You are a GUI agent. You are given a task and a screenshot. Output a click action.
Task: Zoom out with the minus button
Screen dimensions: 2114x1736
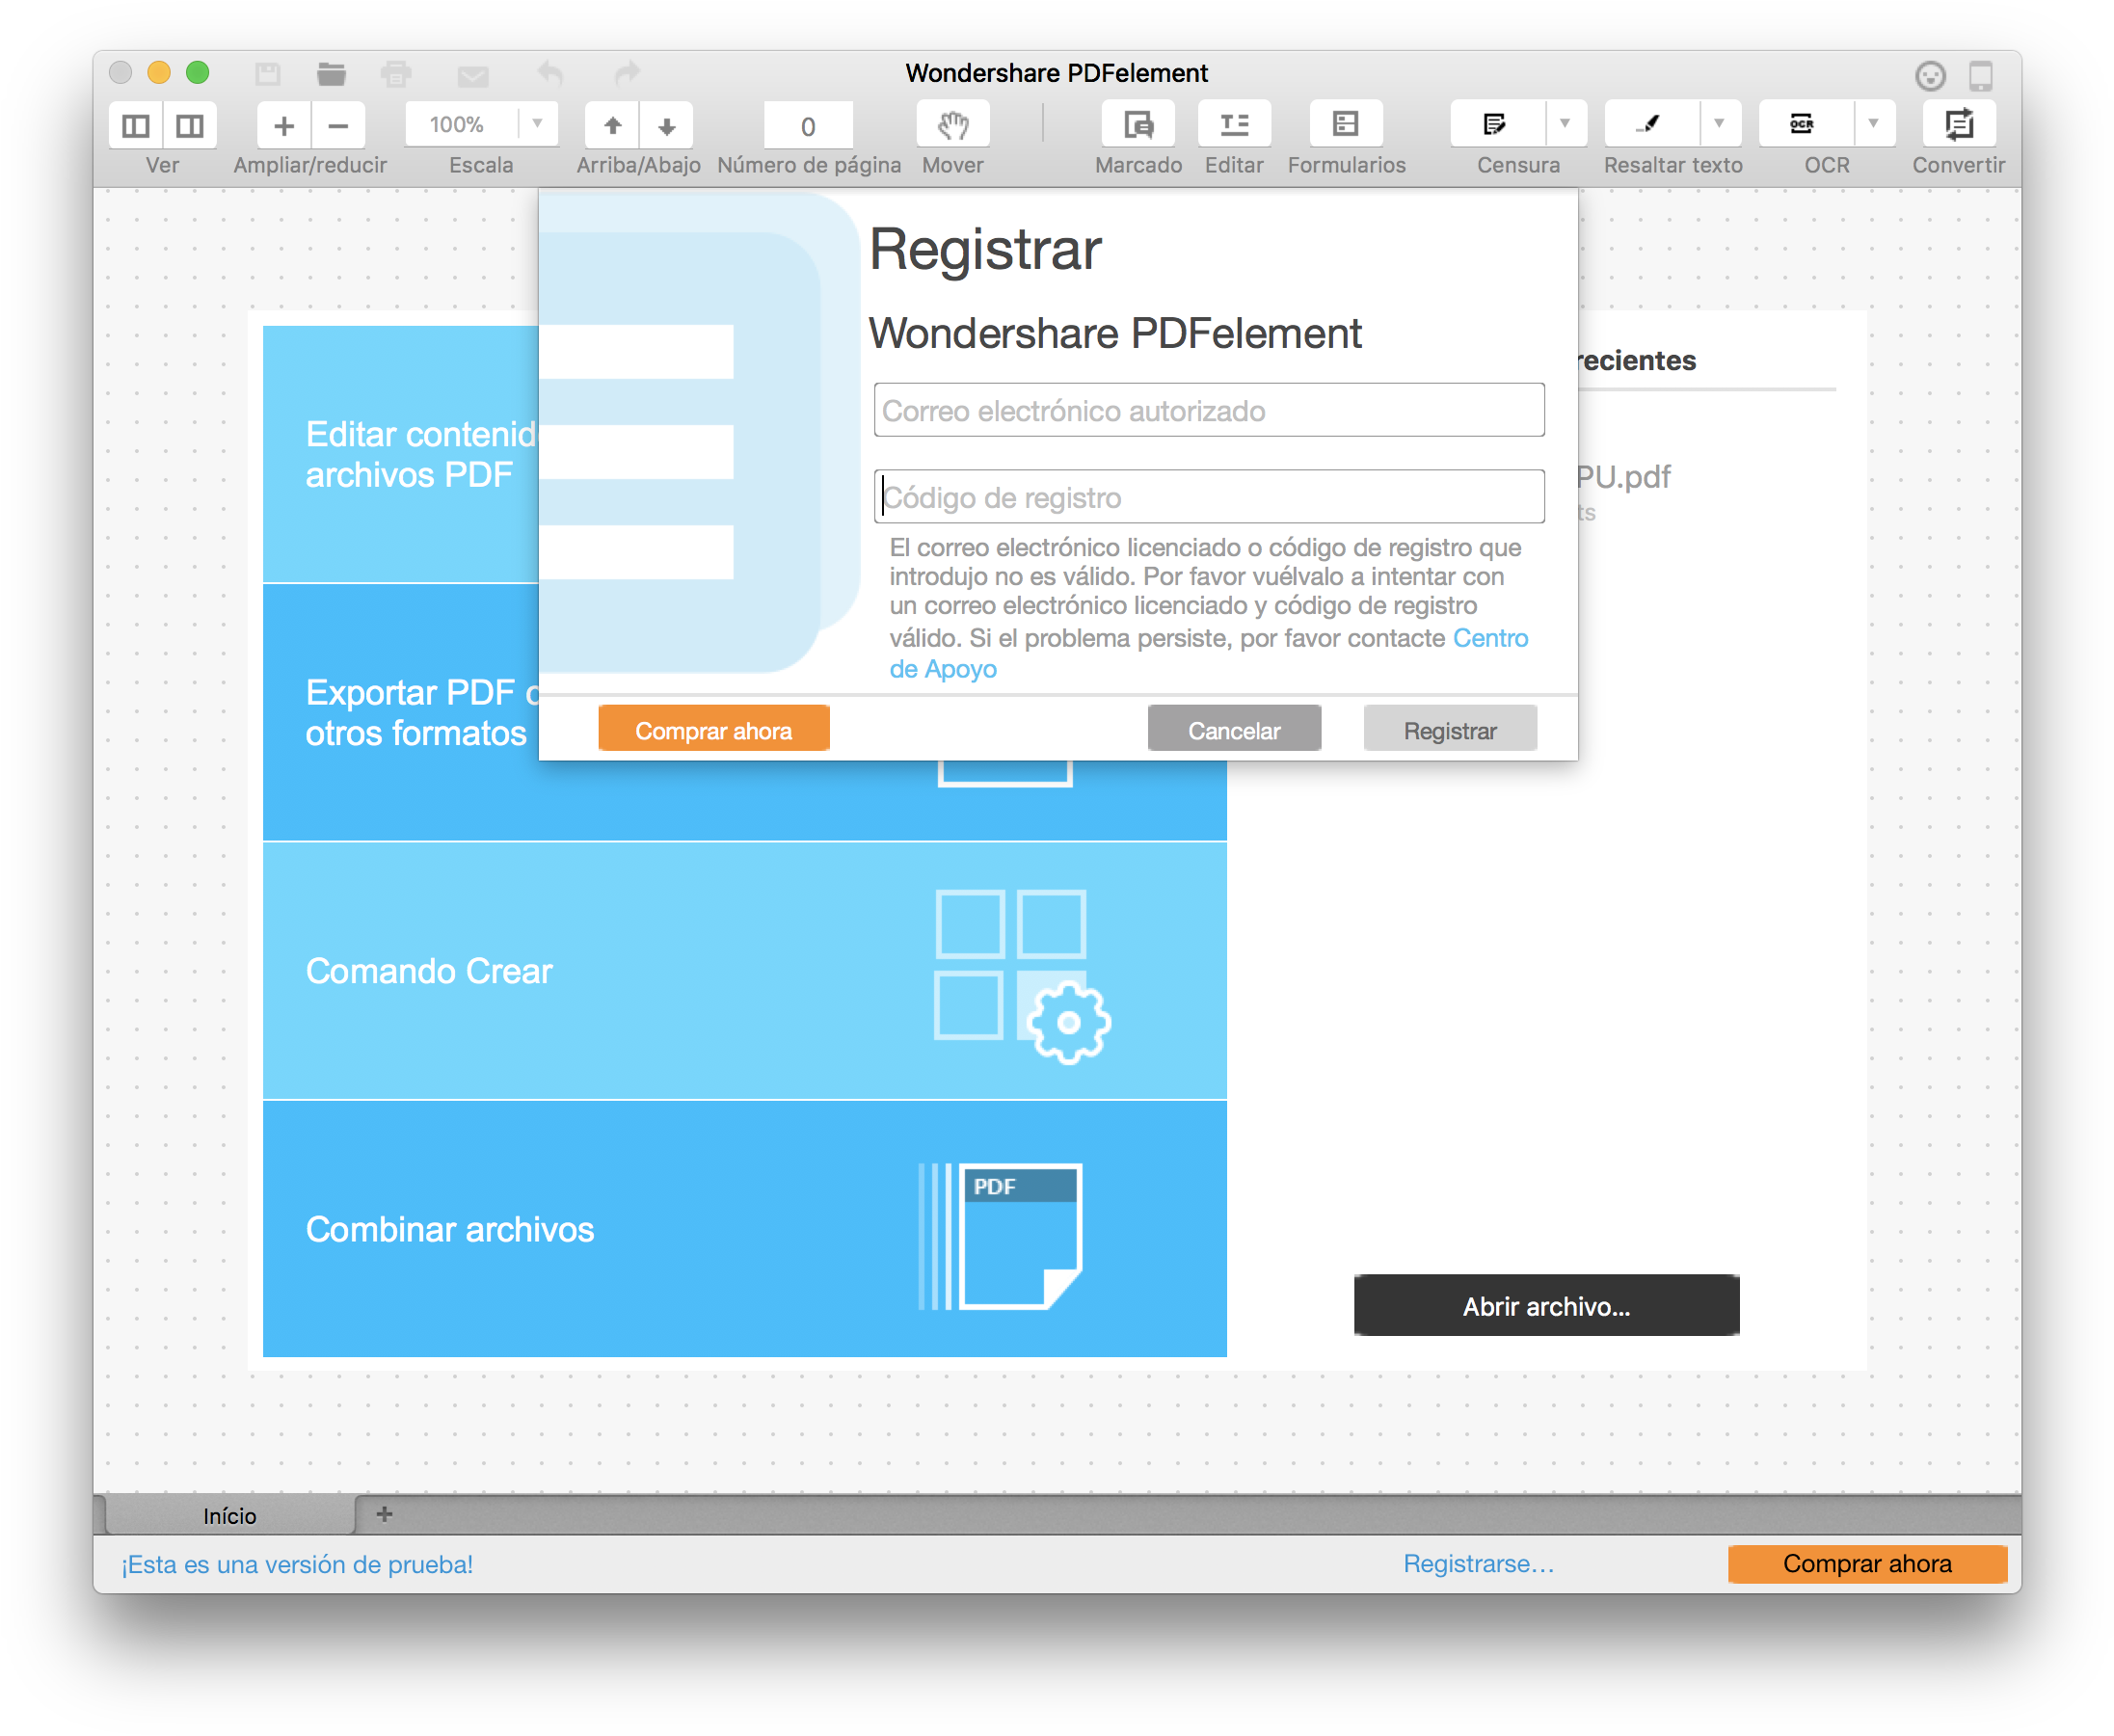[x=338, y=125]
